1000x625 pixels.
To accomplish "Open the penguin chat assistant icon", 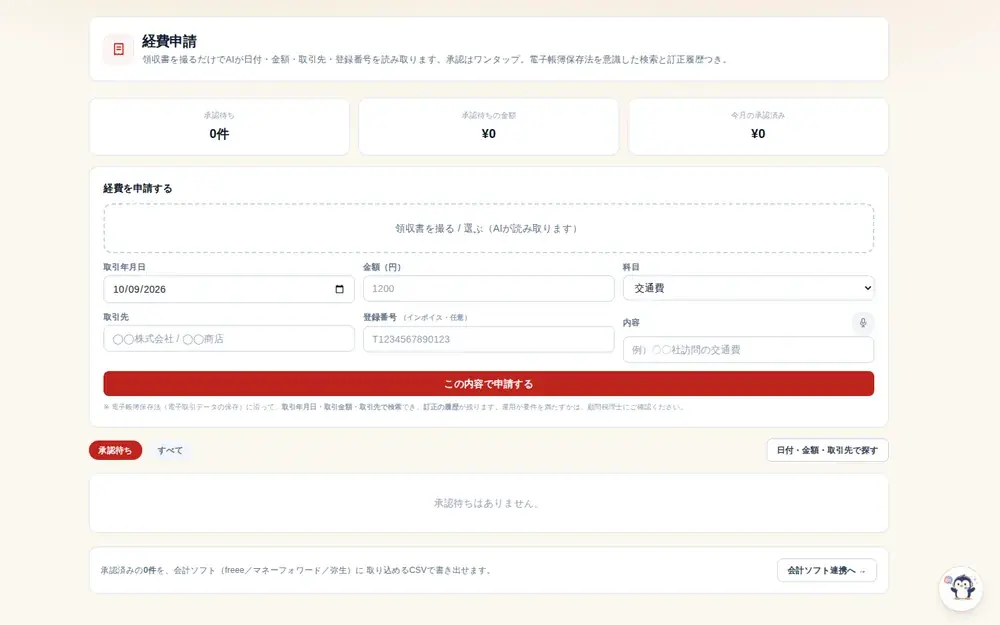I will [x=961, y=588].
